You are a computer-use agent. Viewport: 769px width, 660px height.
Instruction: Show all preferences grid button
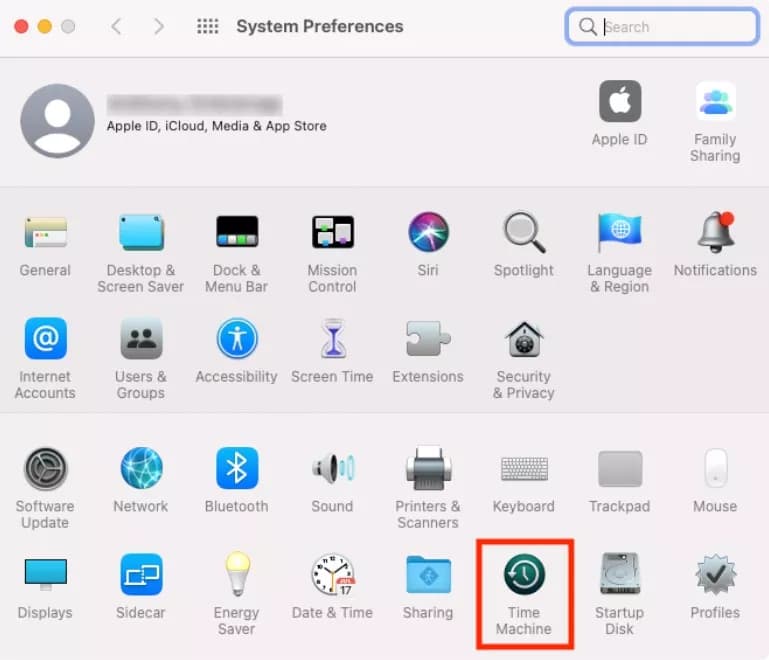207,26
